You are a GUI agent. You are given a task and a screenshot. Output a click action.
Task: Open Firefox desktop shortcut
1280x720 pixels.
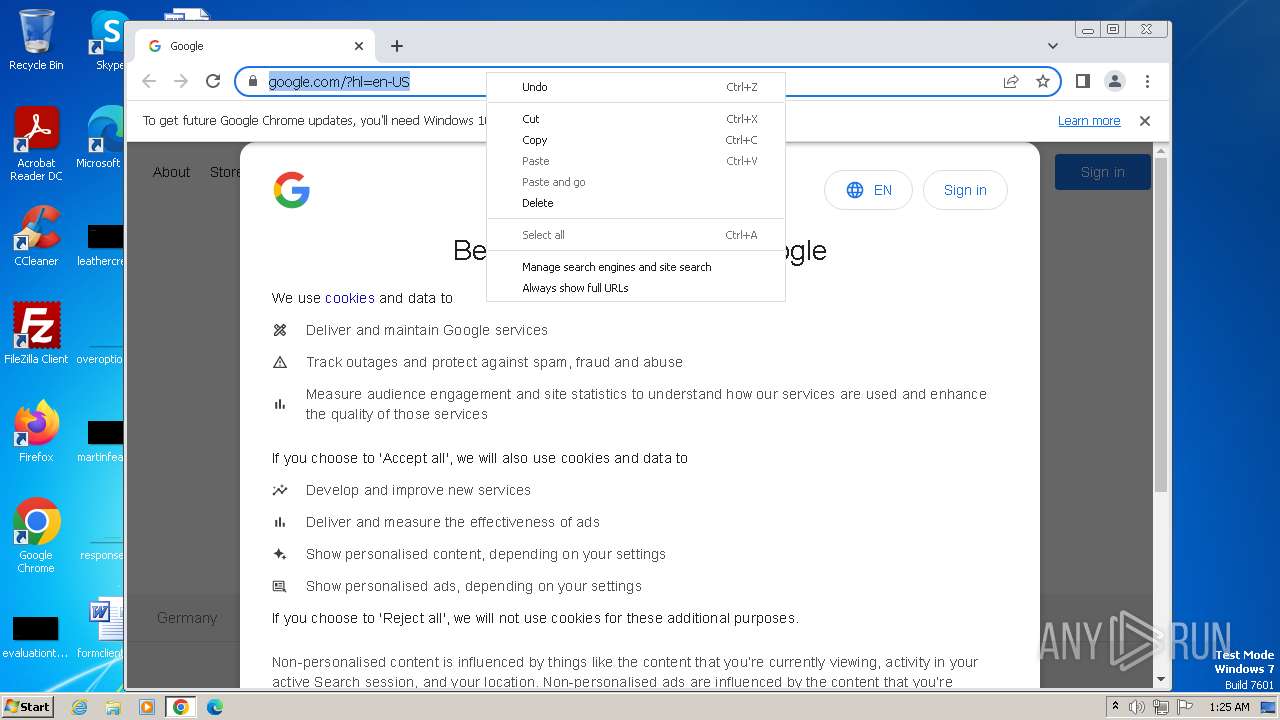pyautogui.click(x=36, y=432)
